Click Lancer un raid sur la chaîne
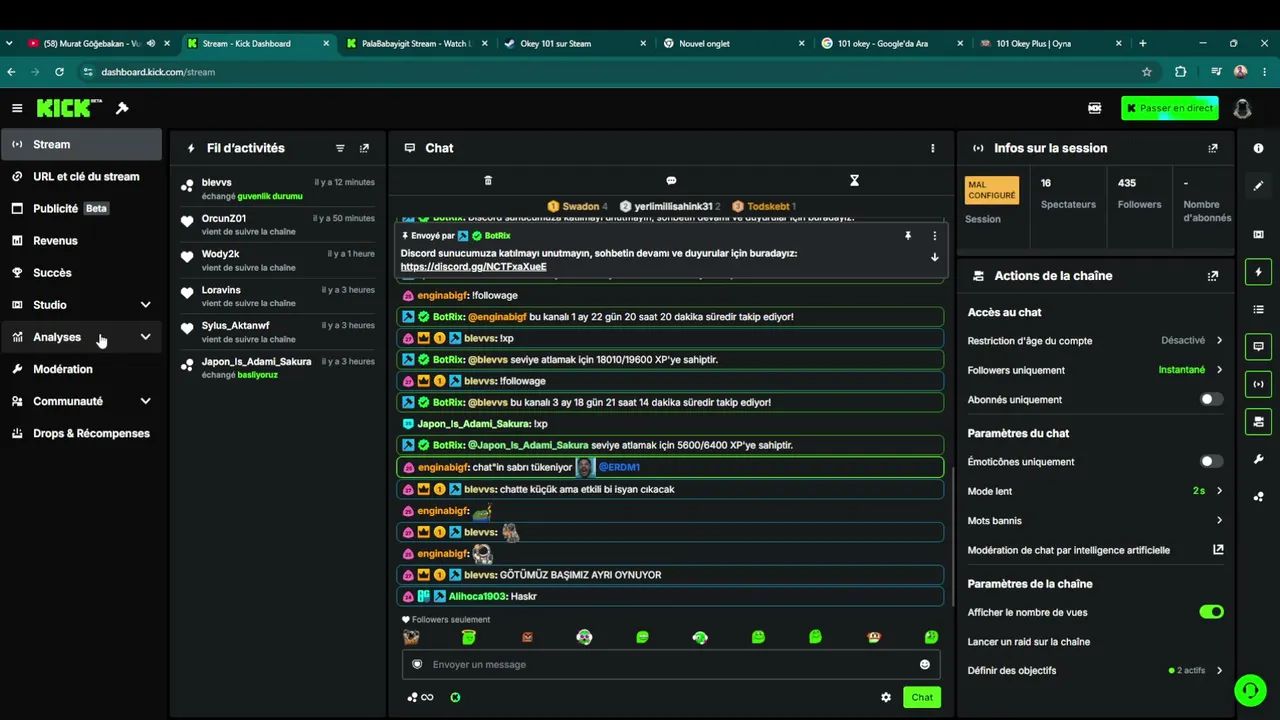 click(1029, 642)
